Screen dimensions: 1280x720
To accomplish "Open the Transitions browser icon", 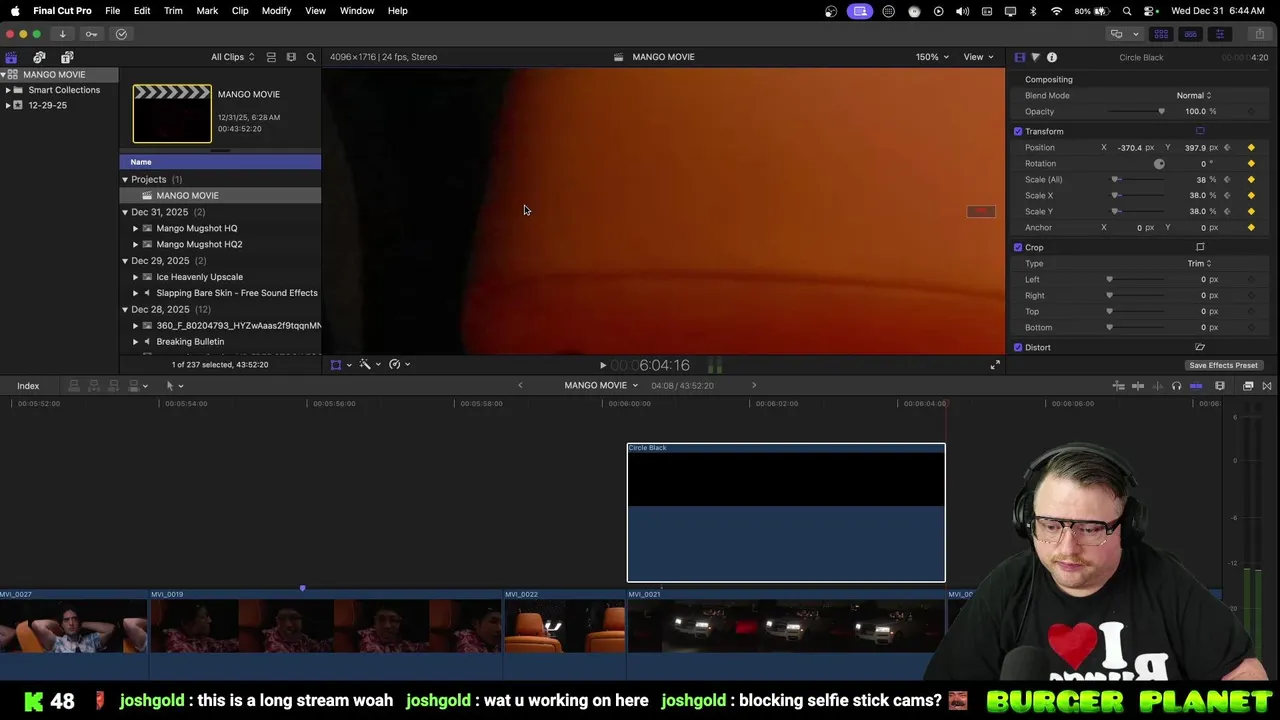I will pos(1267,386).
